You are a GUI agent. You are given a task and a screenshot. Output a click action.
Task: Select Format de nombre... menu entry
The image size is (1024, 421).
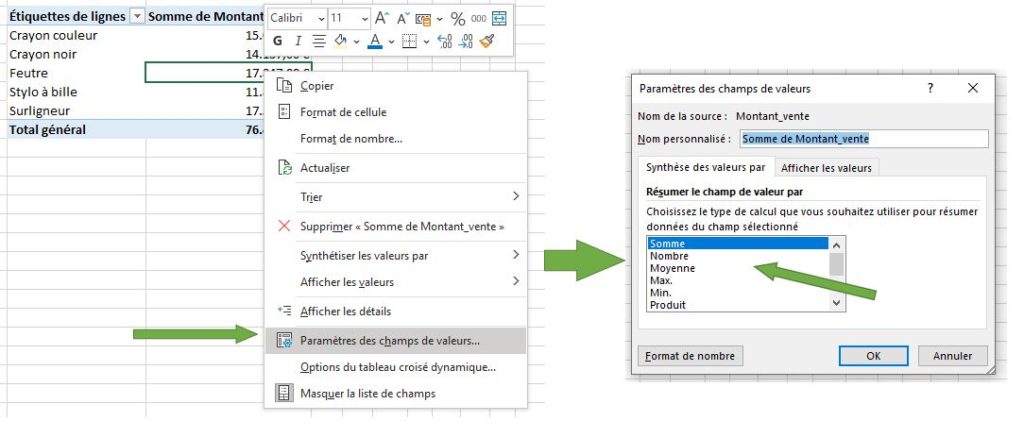[x=395, y=138]
